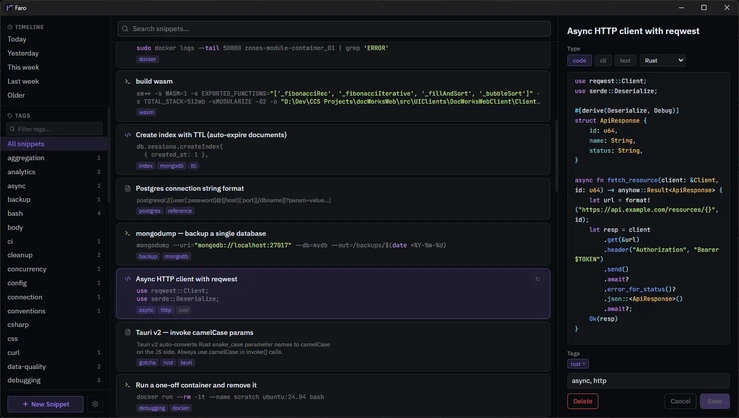This screenshot has height=418, width=739.
Task: Click the terminal icon of Run a one-off container
Action: click(127, 385)
